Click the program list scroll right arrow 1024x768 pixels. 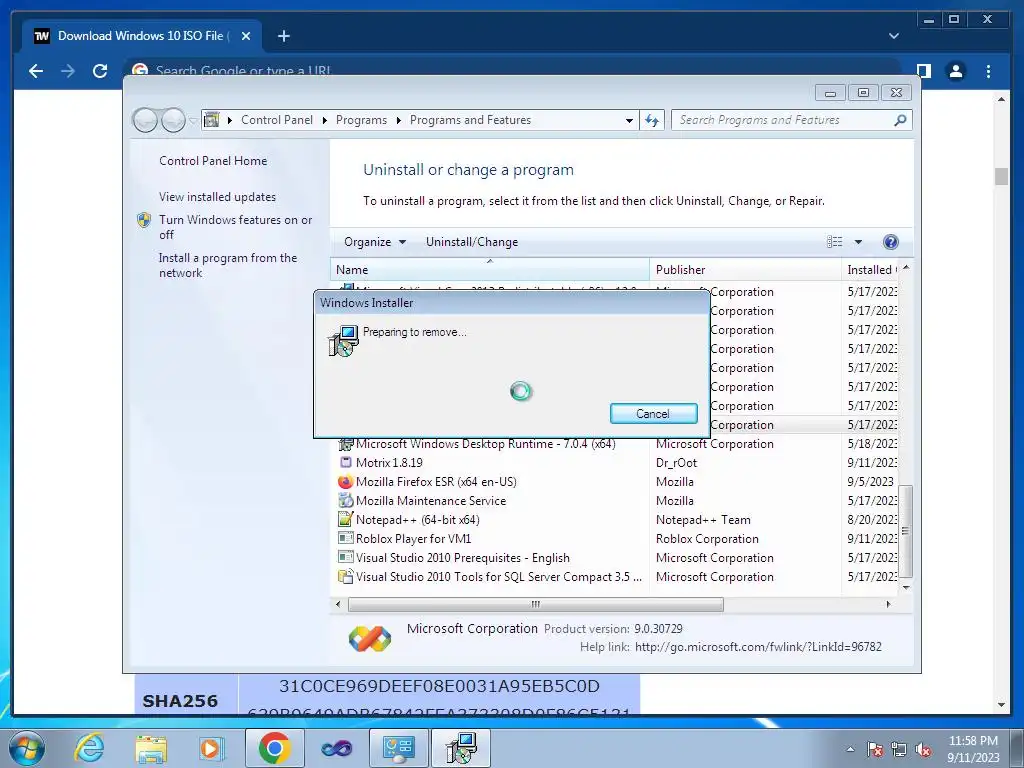pyautogui.click(x=888, y=605)
